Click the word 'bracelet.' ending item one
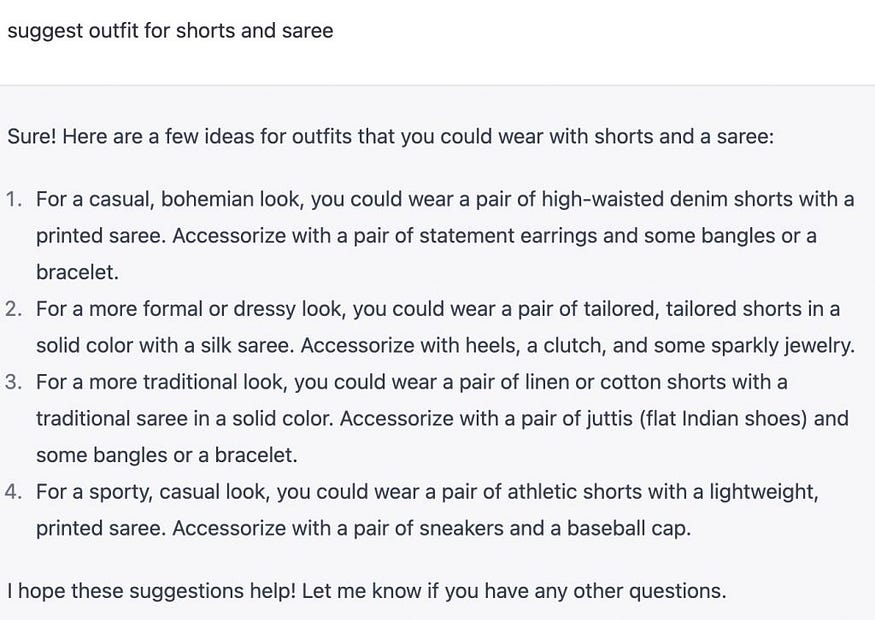This screenshot has width=875, height=620. 78,272
